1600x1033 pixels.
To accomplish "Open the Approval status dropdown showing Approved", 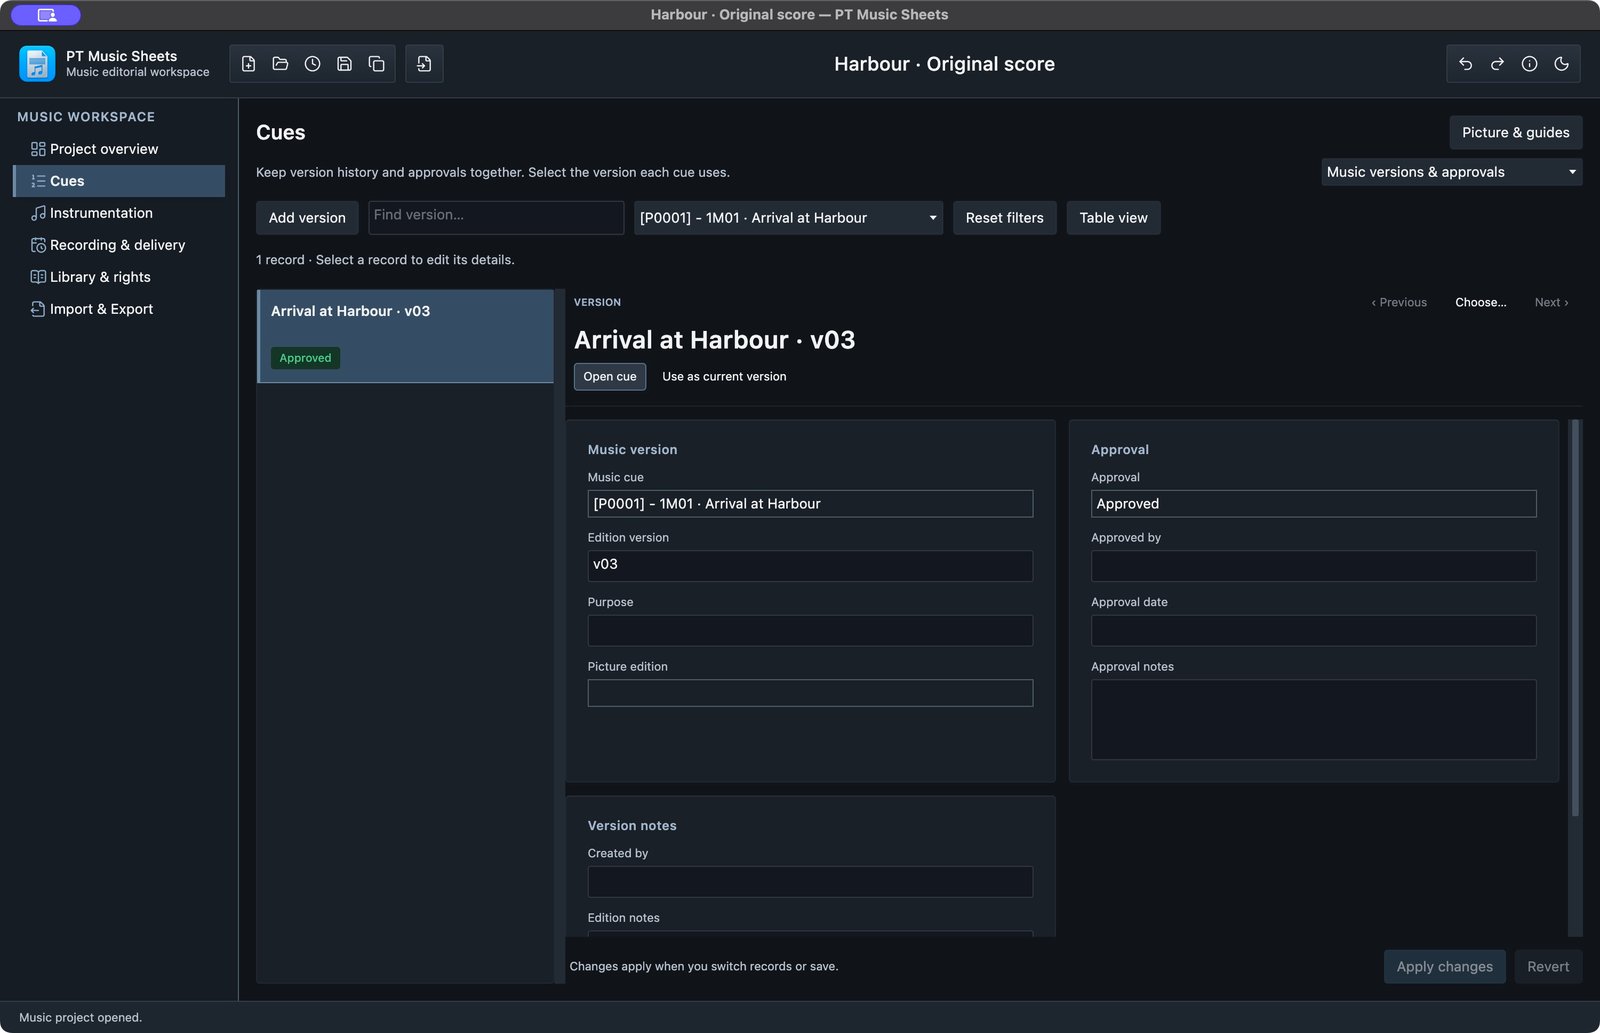I will pyautogui.click(x=1314, y=504).
